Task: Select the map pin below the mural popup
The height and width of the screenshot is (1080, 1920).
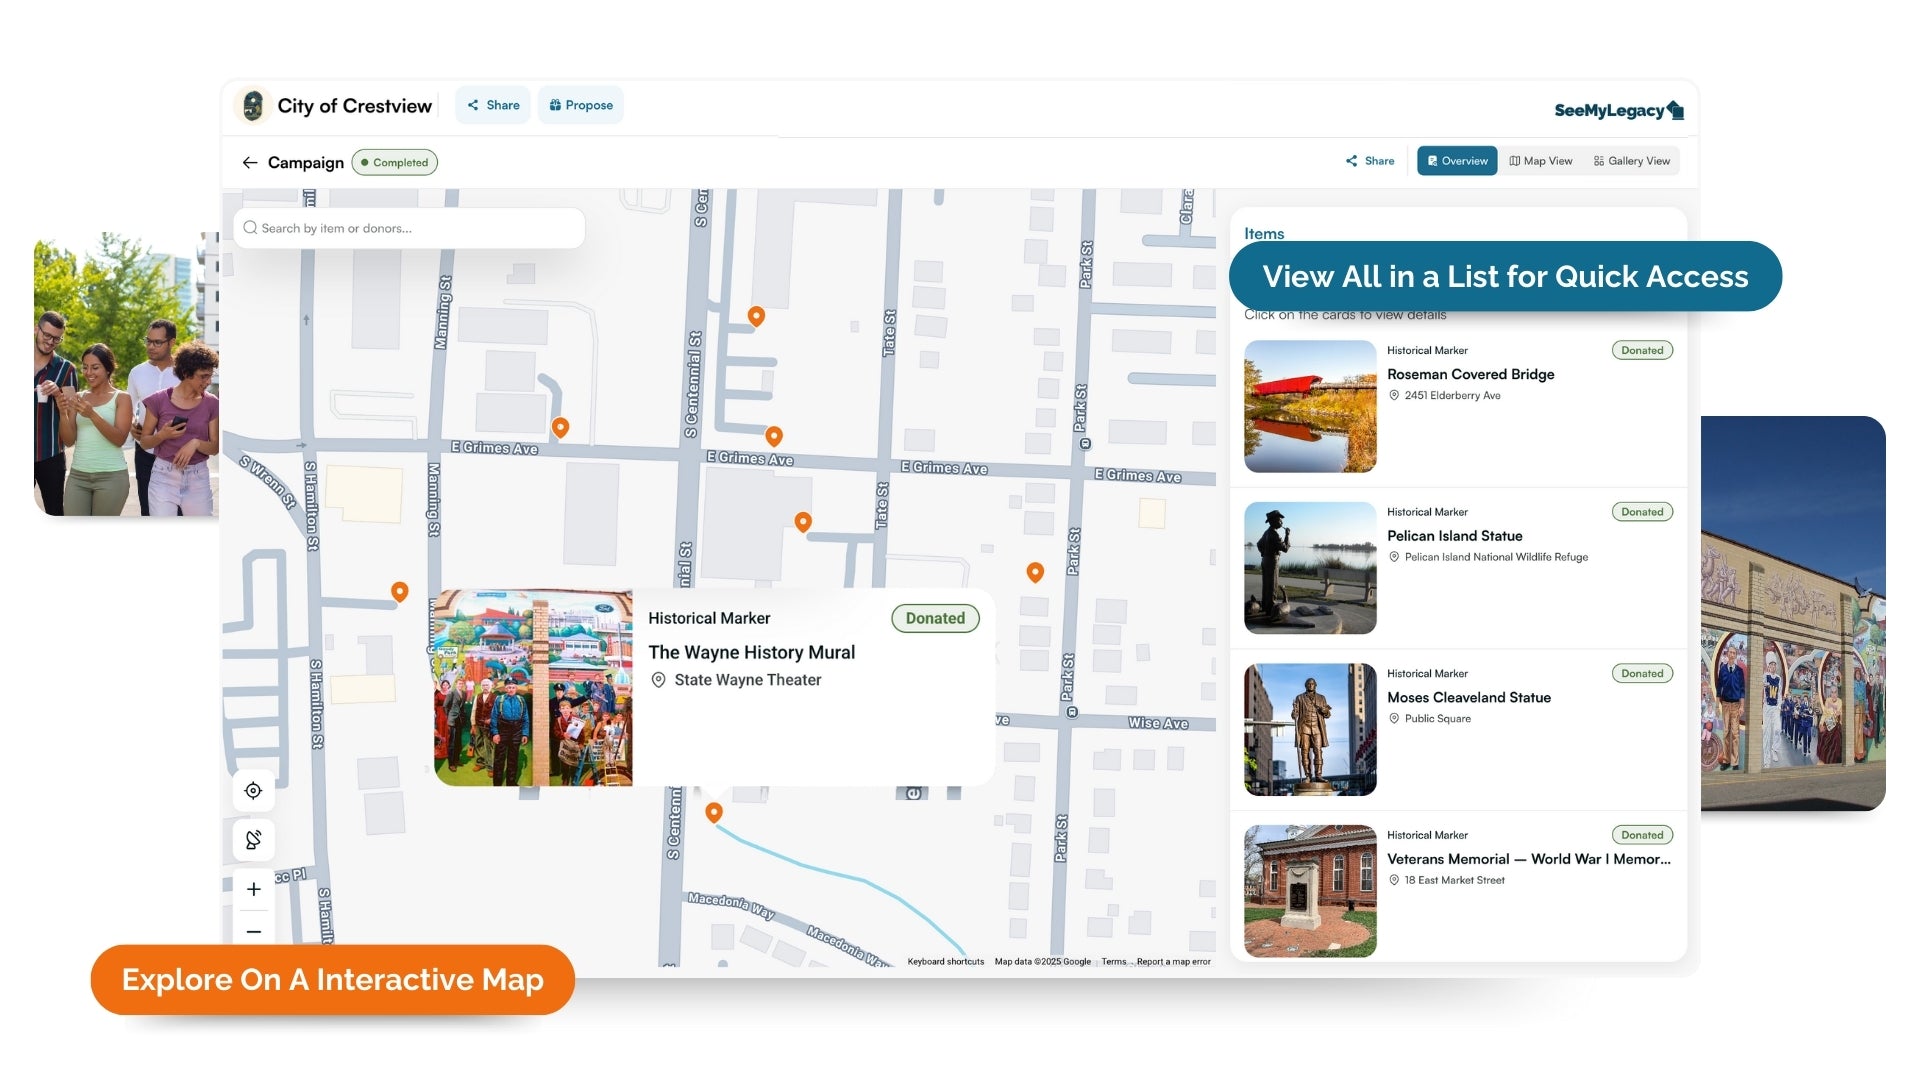Action: click(714, 812)
